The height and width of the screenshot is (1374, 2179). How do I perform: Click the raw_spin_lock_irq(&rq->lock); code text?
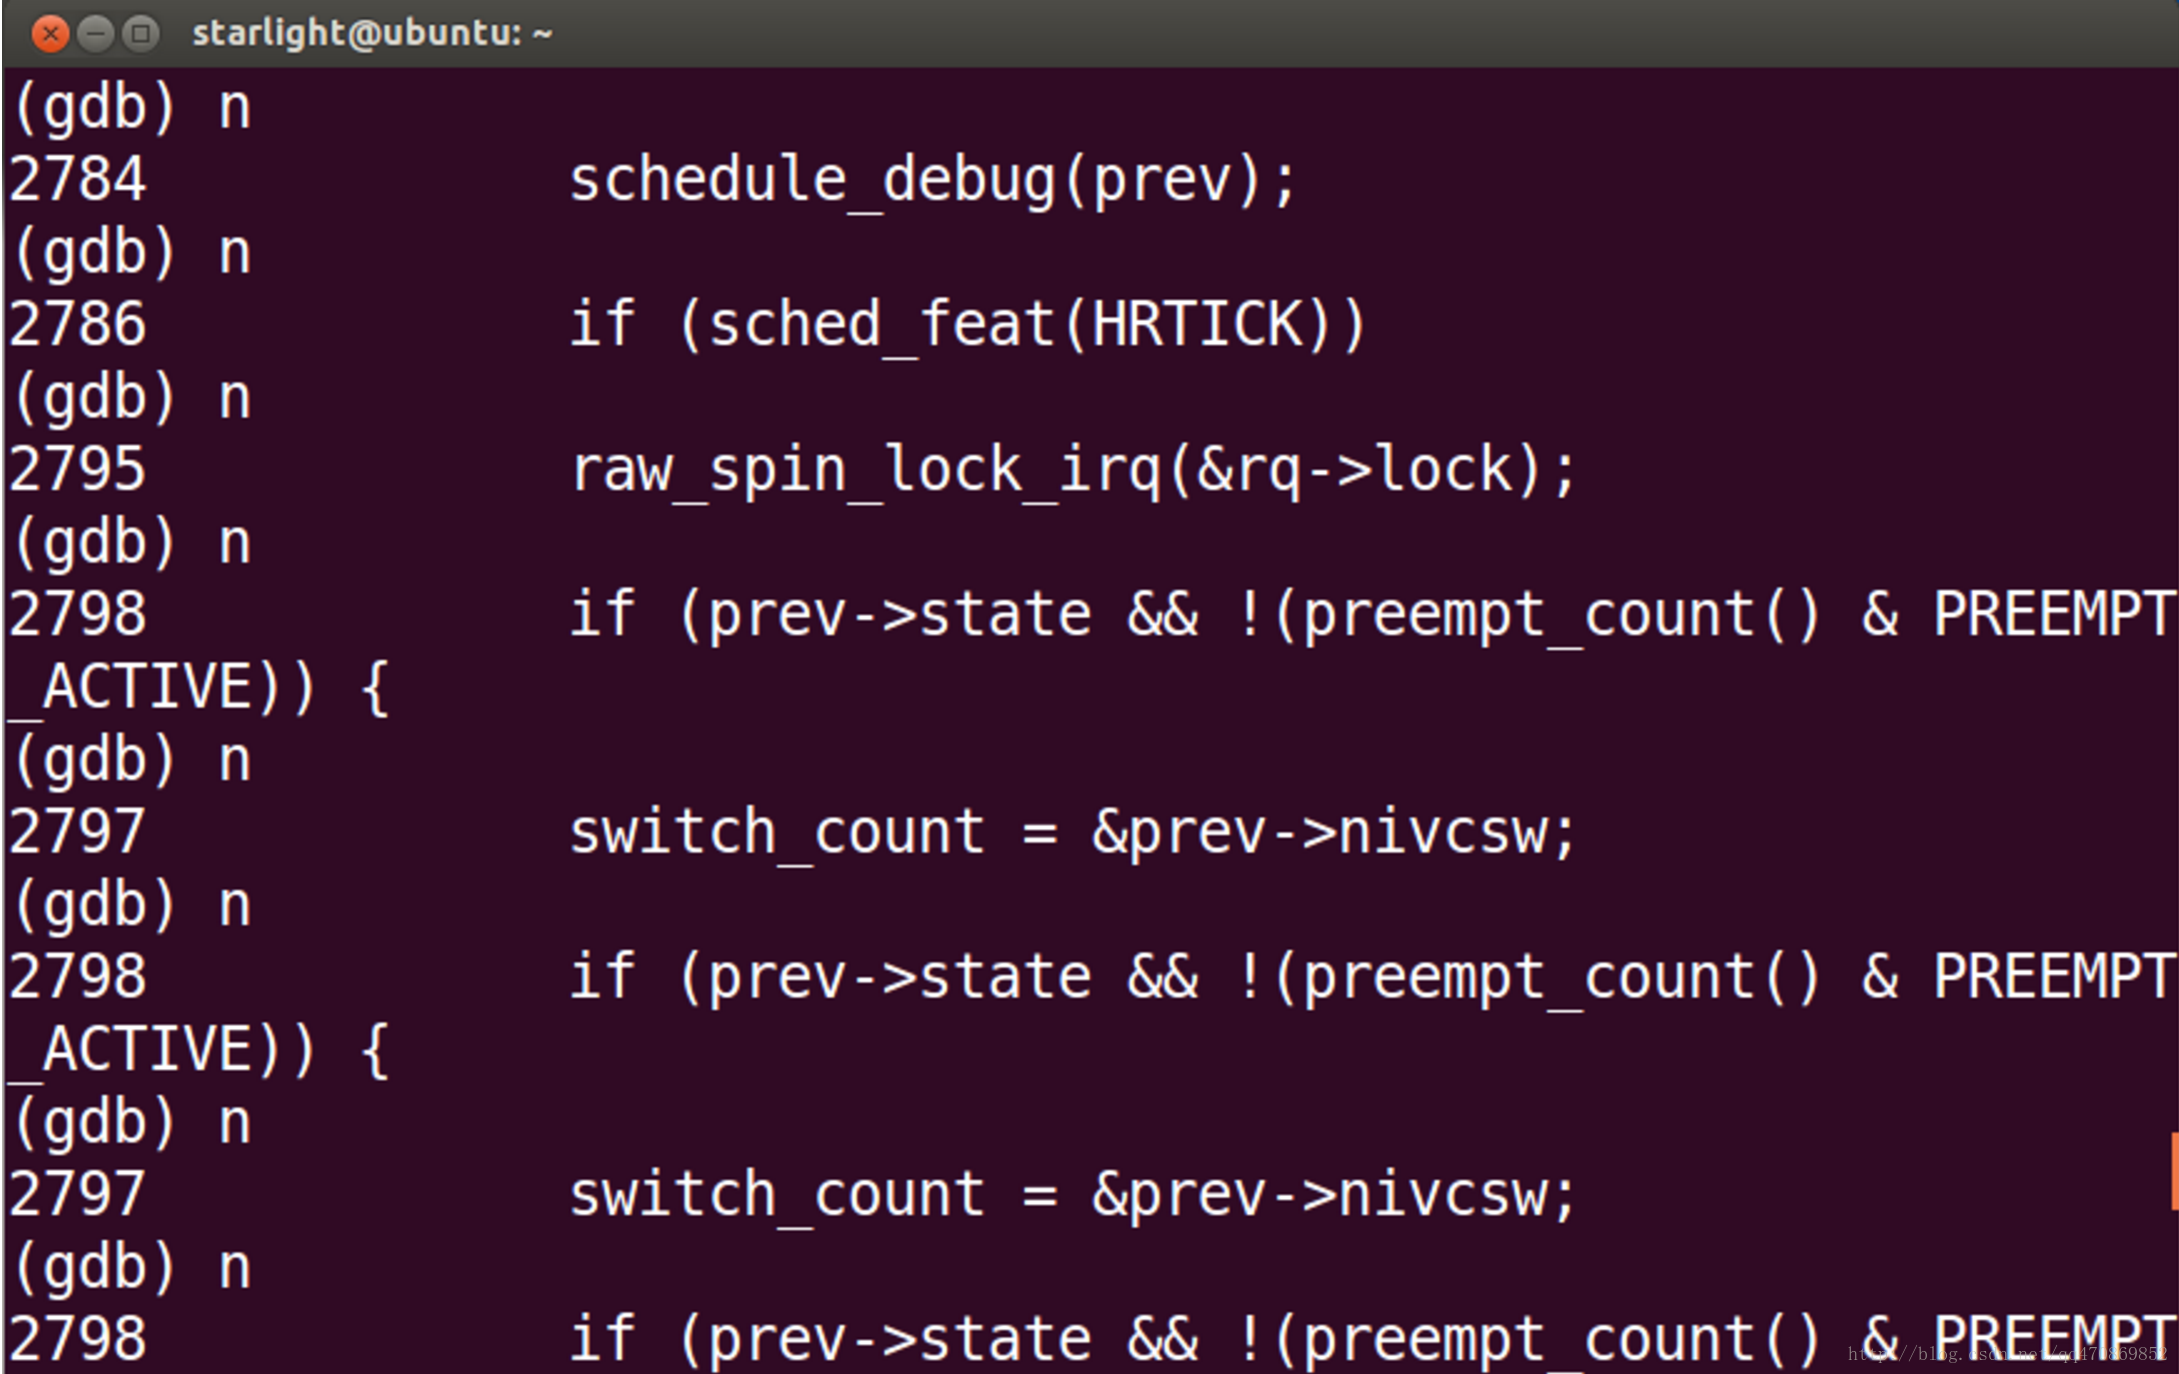pyautogui.click(x=1073, y=471)
